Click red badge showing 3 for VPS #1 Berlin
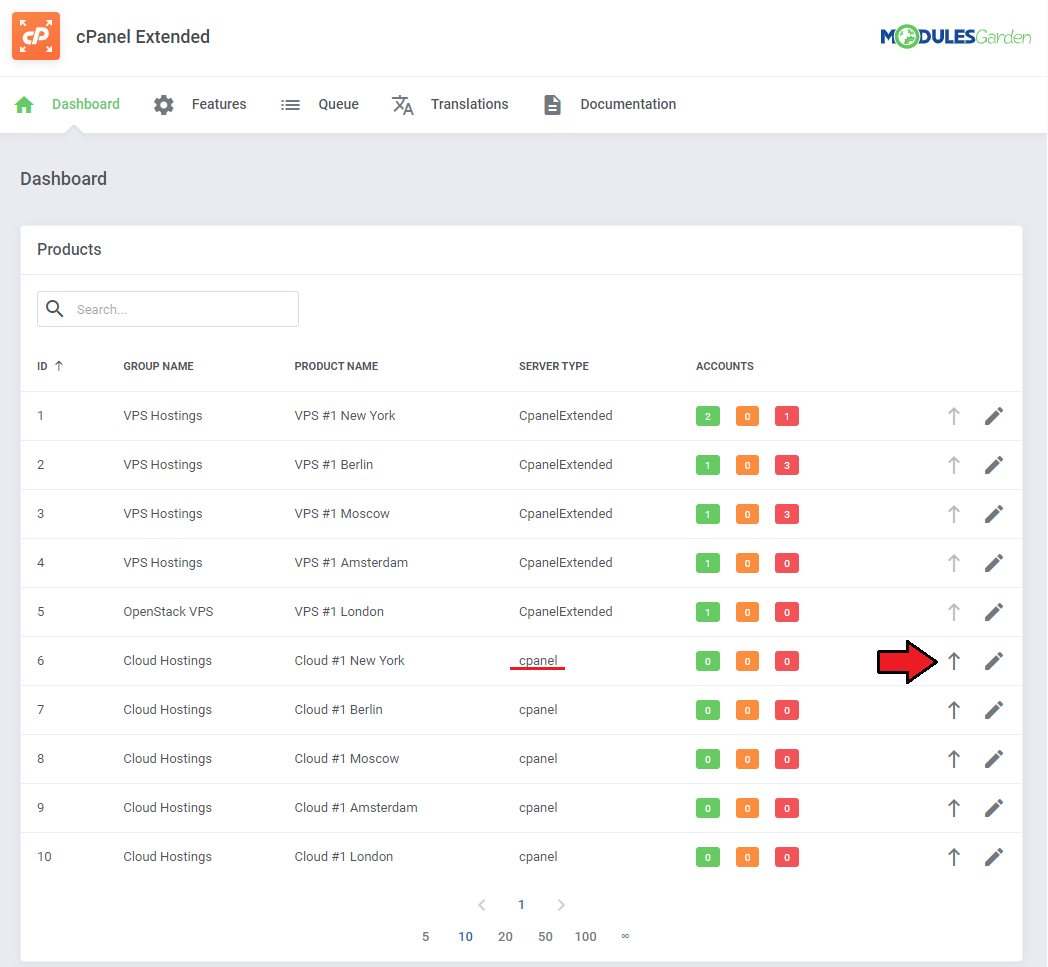Image resolution: width=1048 pixels, height=967 pixels. tap(787, 465)
